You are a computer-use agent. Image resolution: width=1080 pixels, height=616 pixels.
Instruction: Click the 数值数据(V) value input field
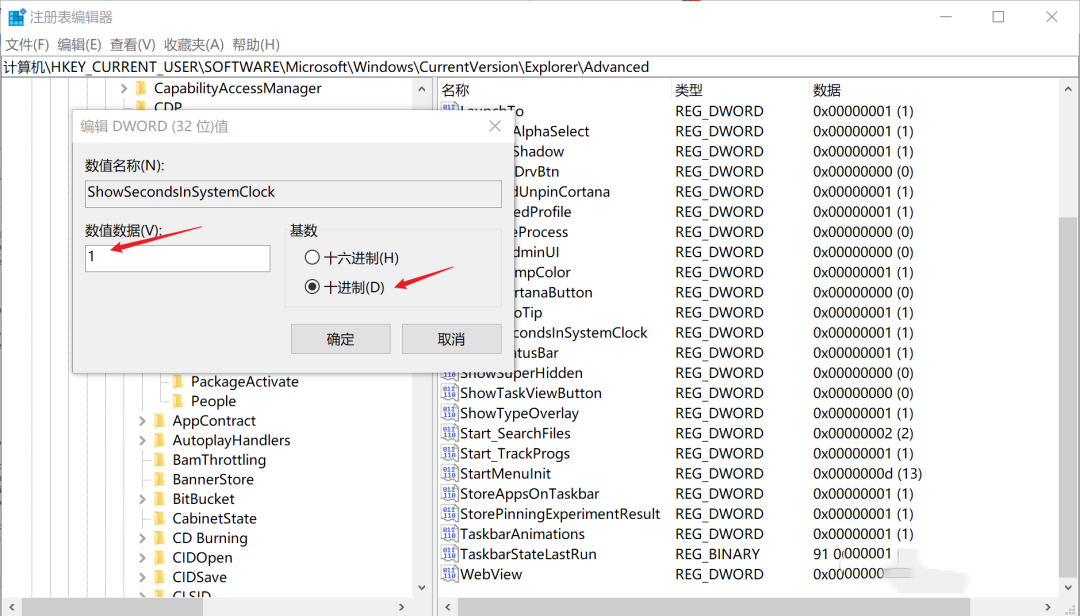click(x=178, y=258)
